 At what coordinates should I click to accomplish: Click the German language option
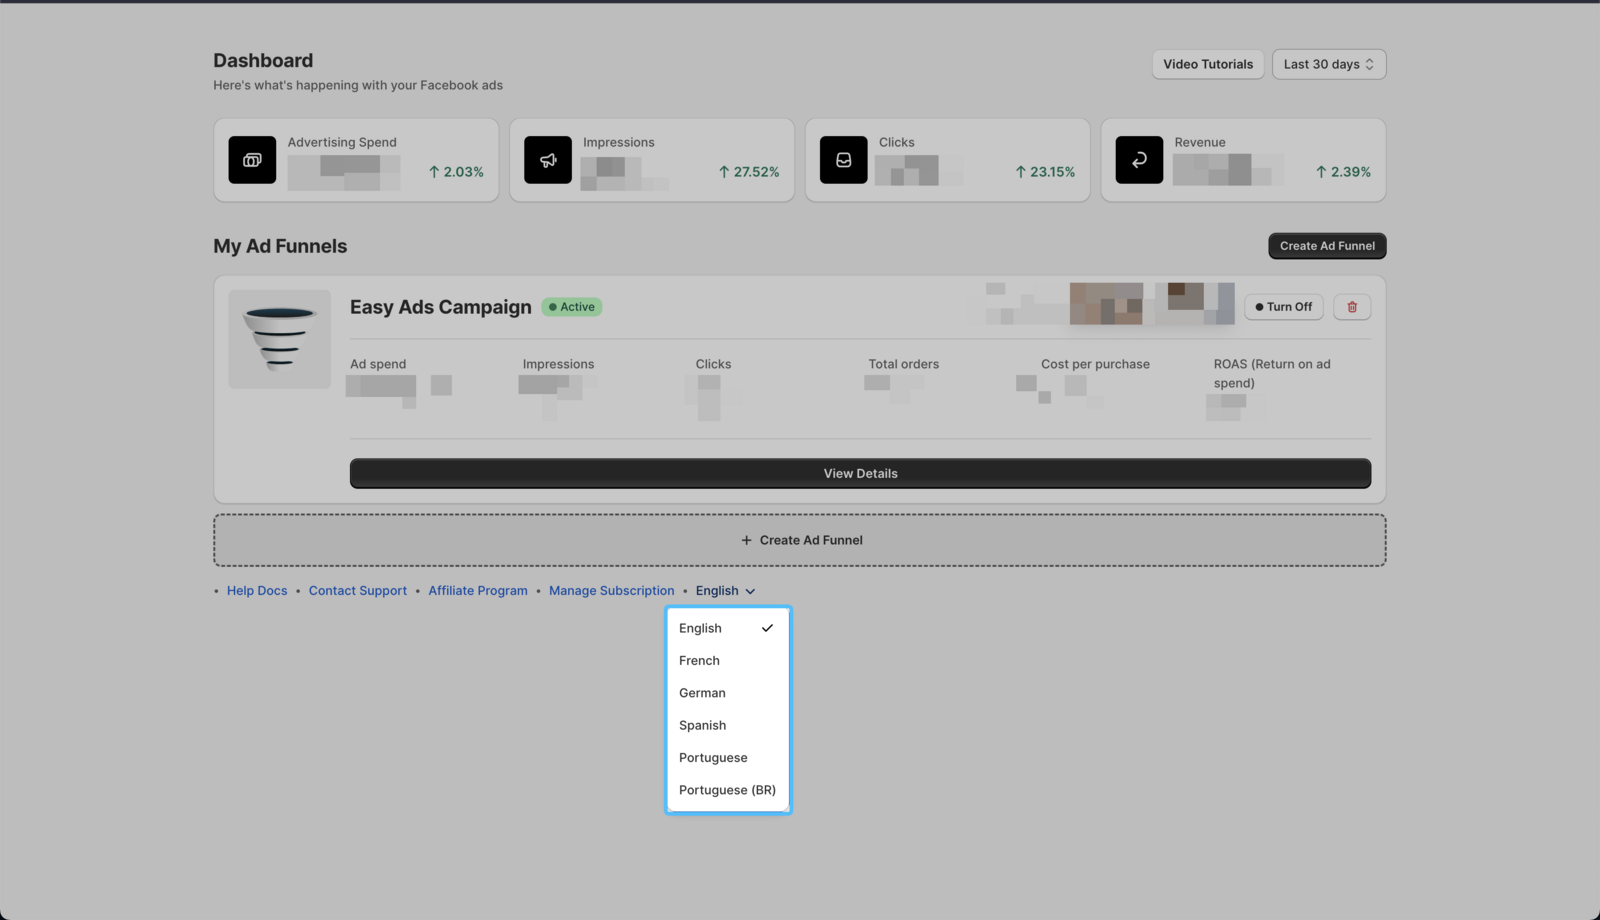(702, 693)
